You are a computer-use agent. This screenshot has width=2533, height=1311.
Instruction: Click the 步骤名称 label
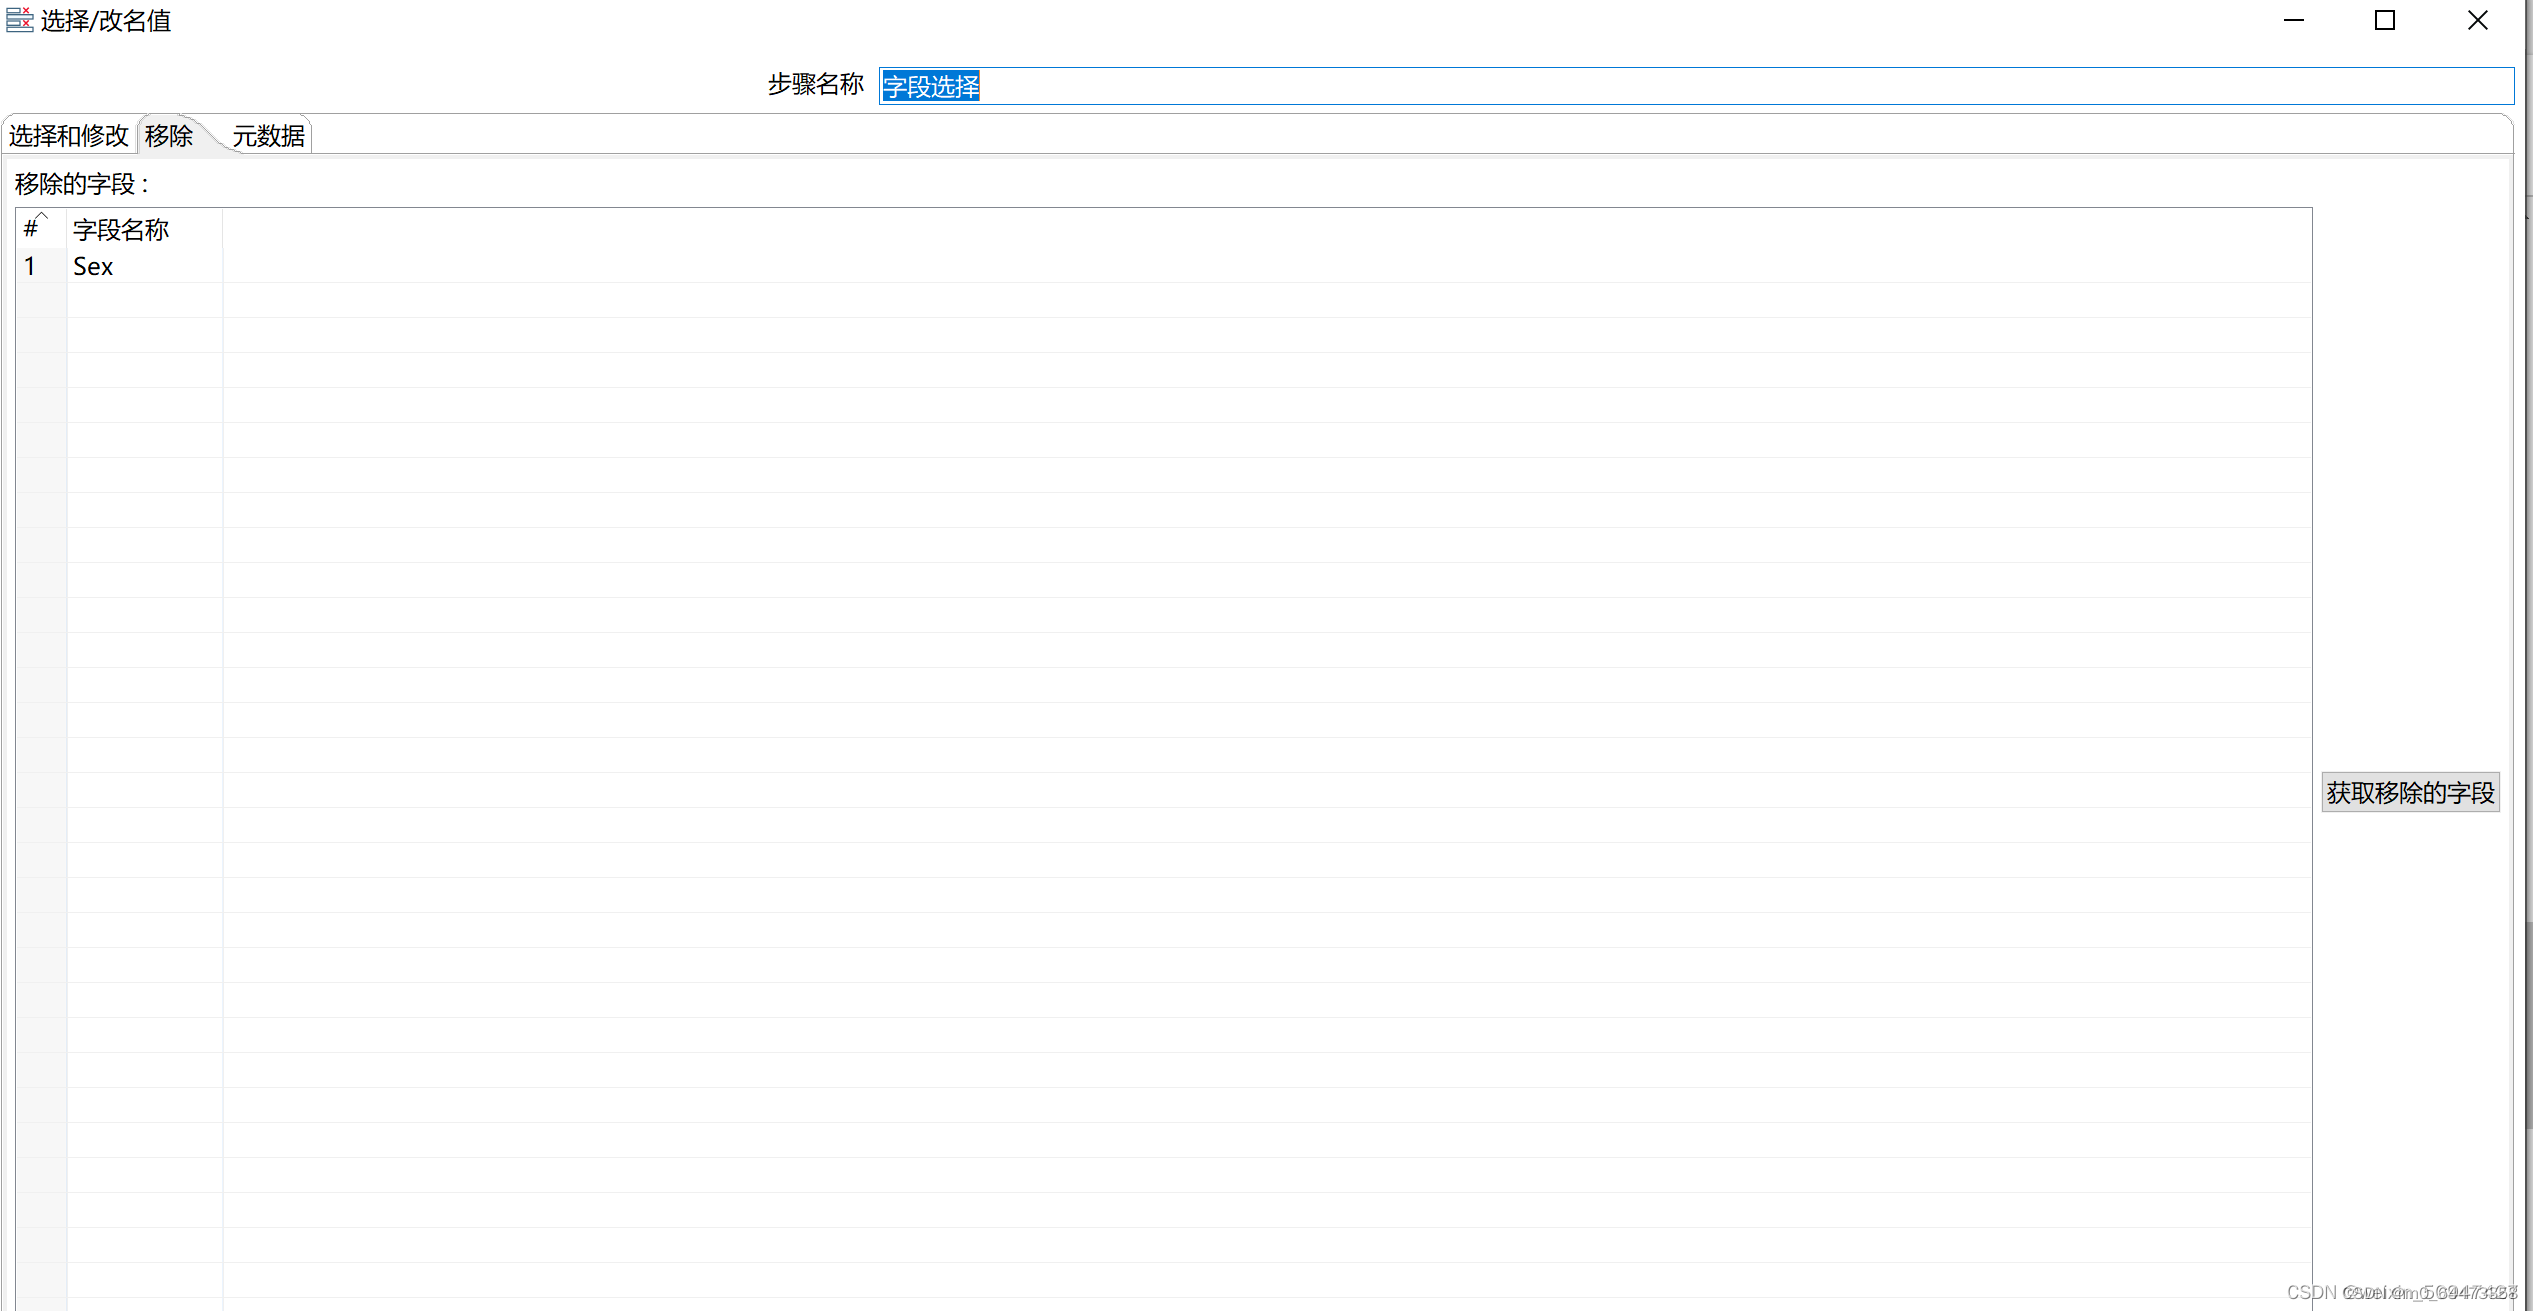(x=815, y=84)
